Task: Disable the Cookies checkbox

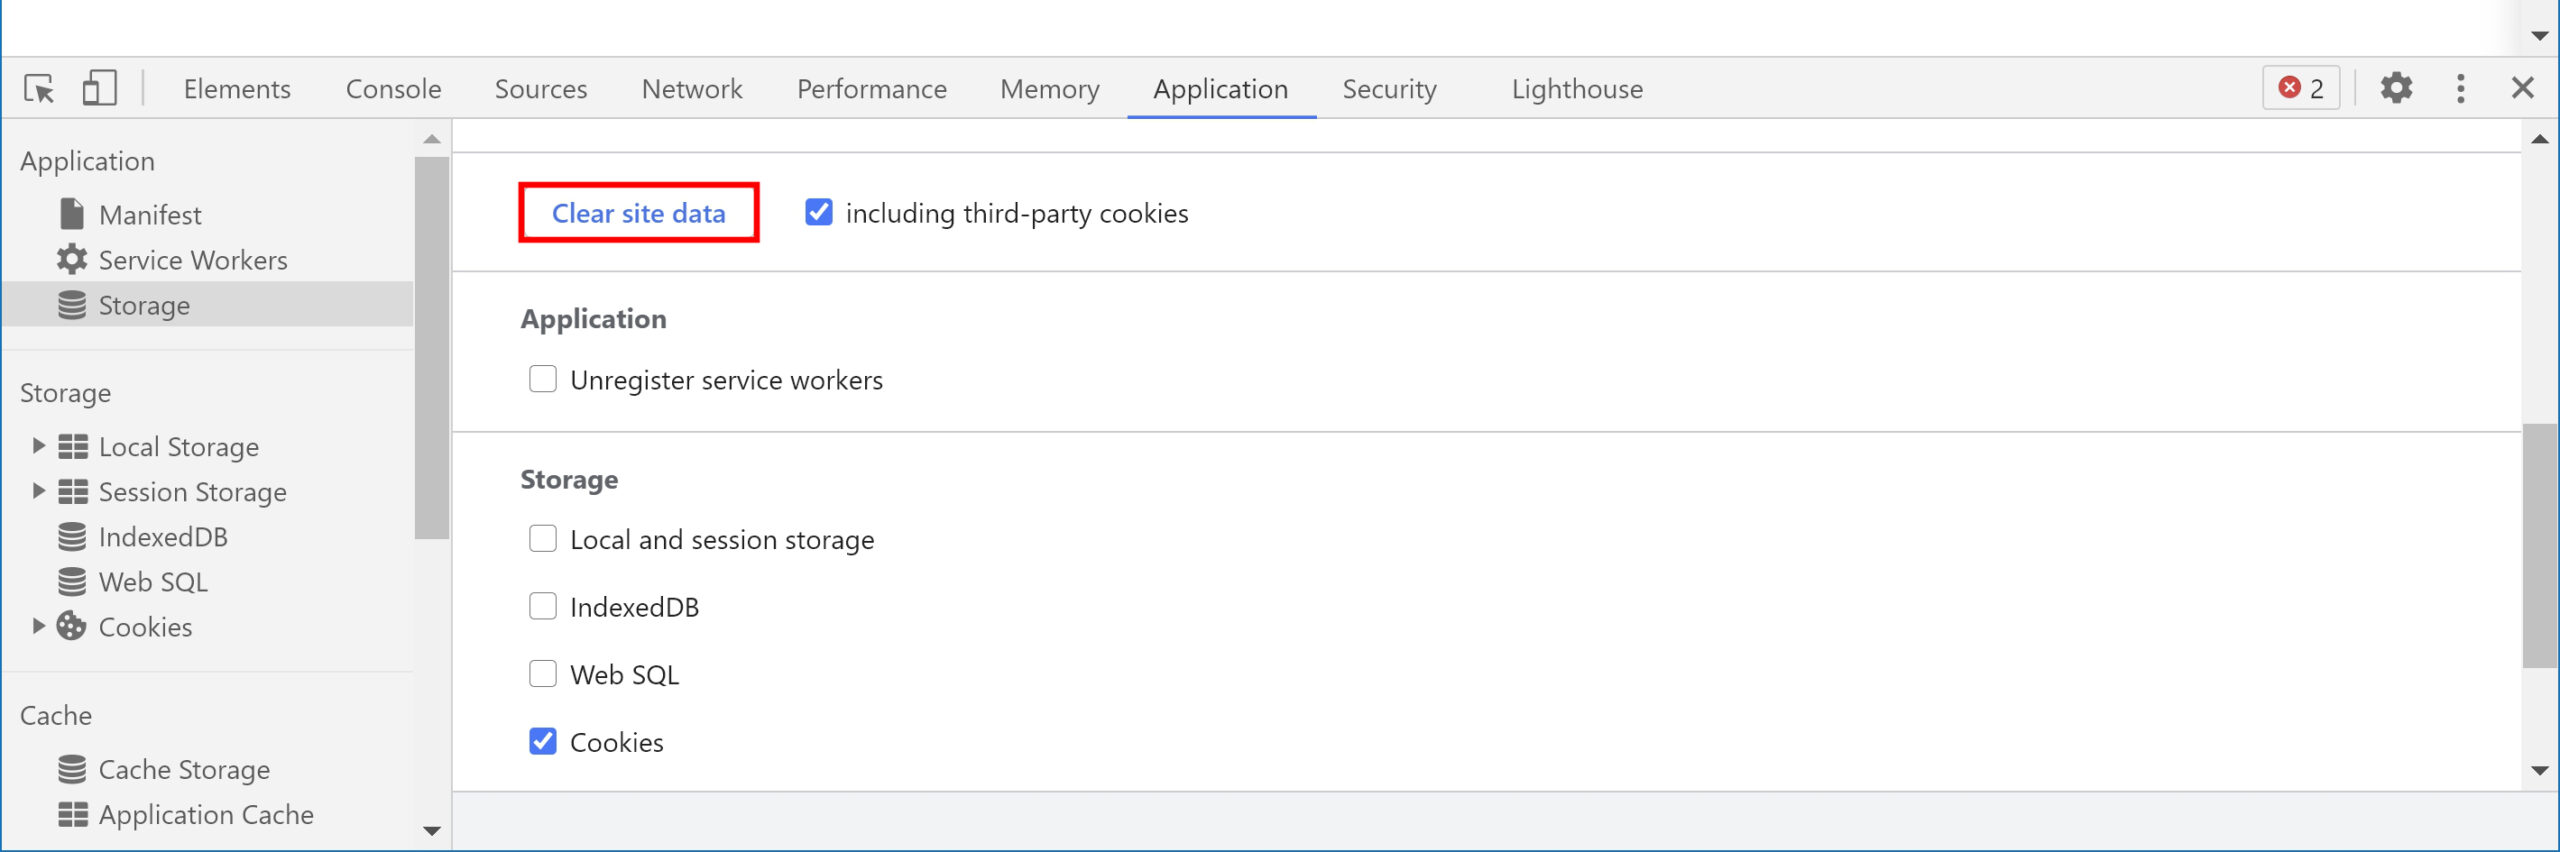Action: (543, 741)
